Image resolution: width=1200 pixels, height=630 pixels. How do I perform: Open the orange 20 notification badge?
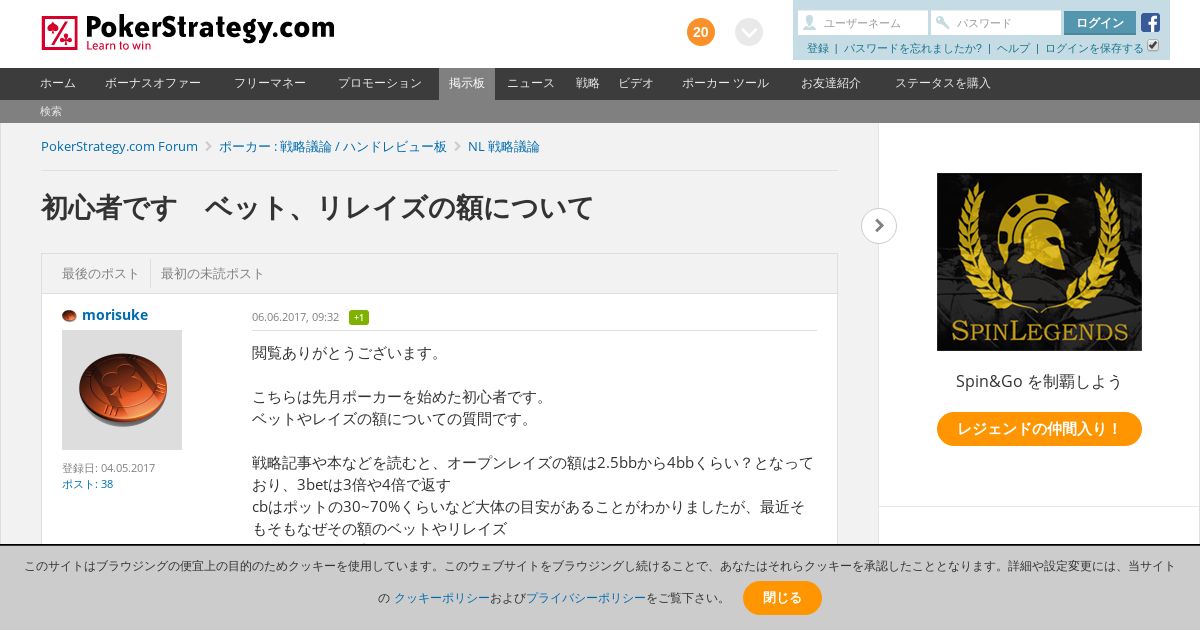[701, 32]
